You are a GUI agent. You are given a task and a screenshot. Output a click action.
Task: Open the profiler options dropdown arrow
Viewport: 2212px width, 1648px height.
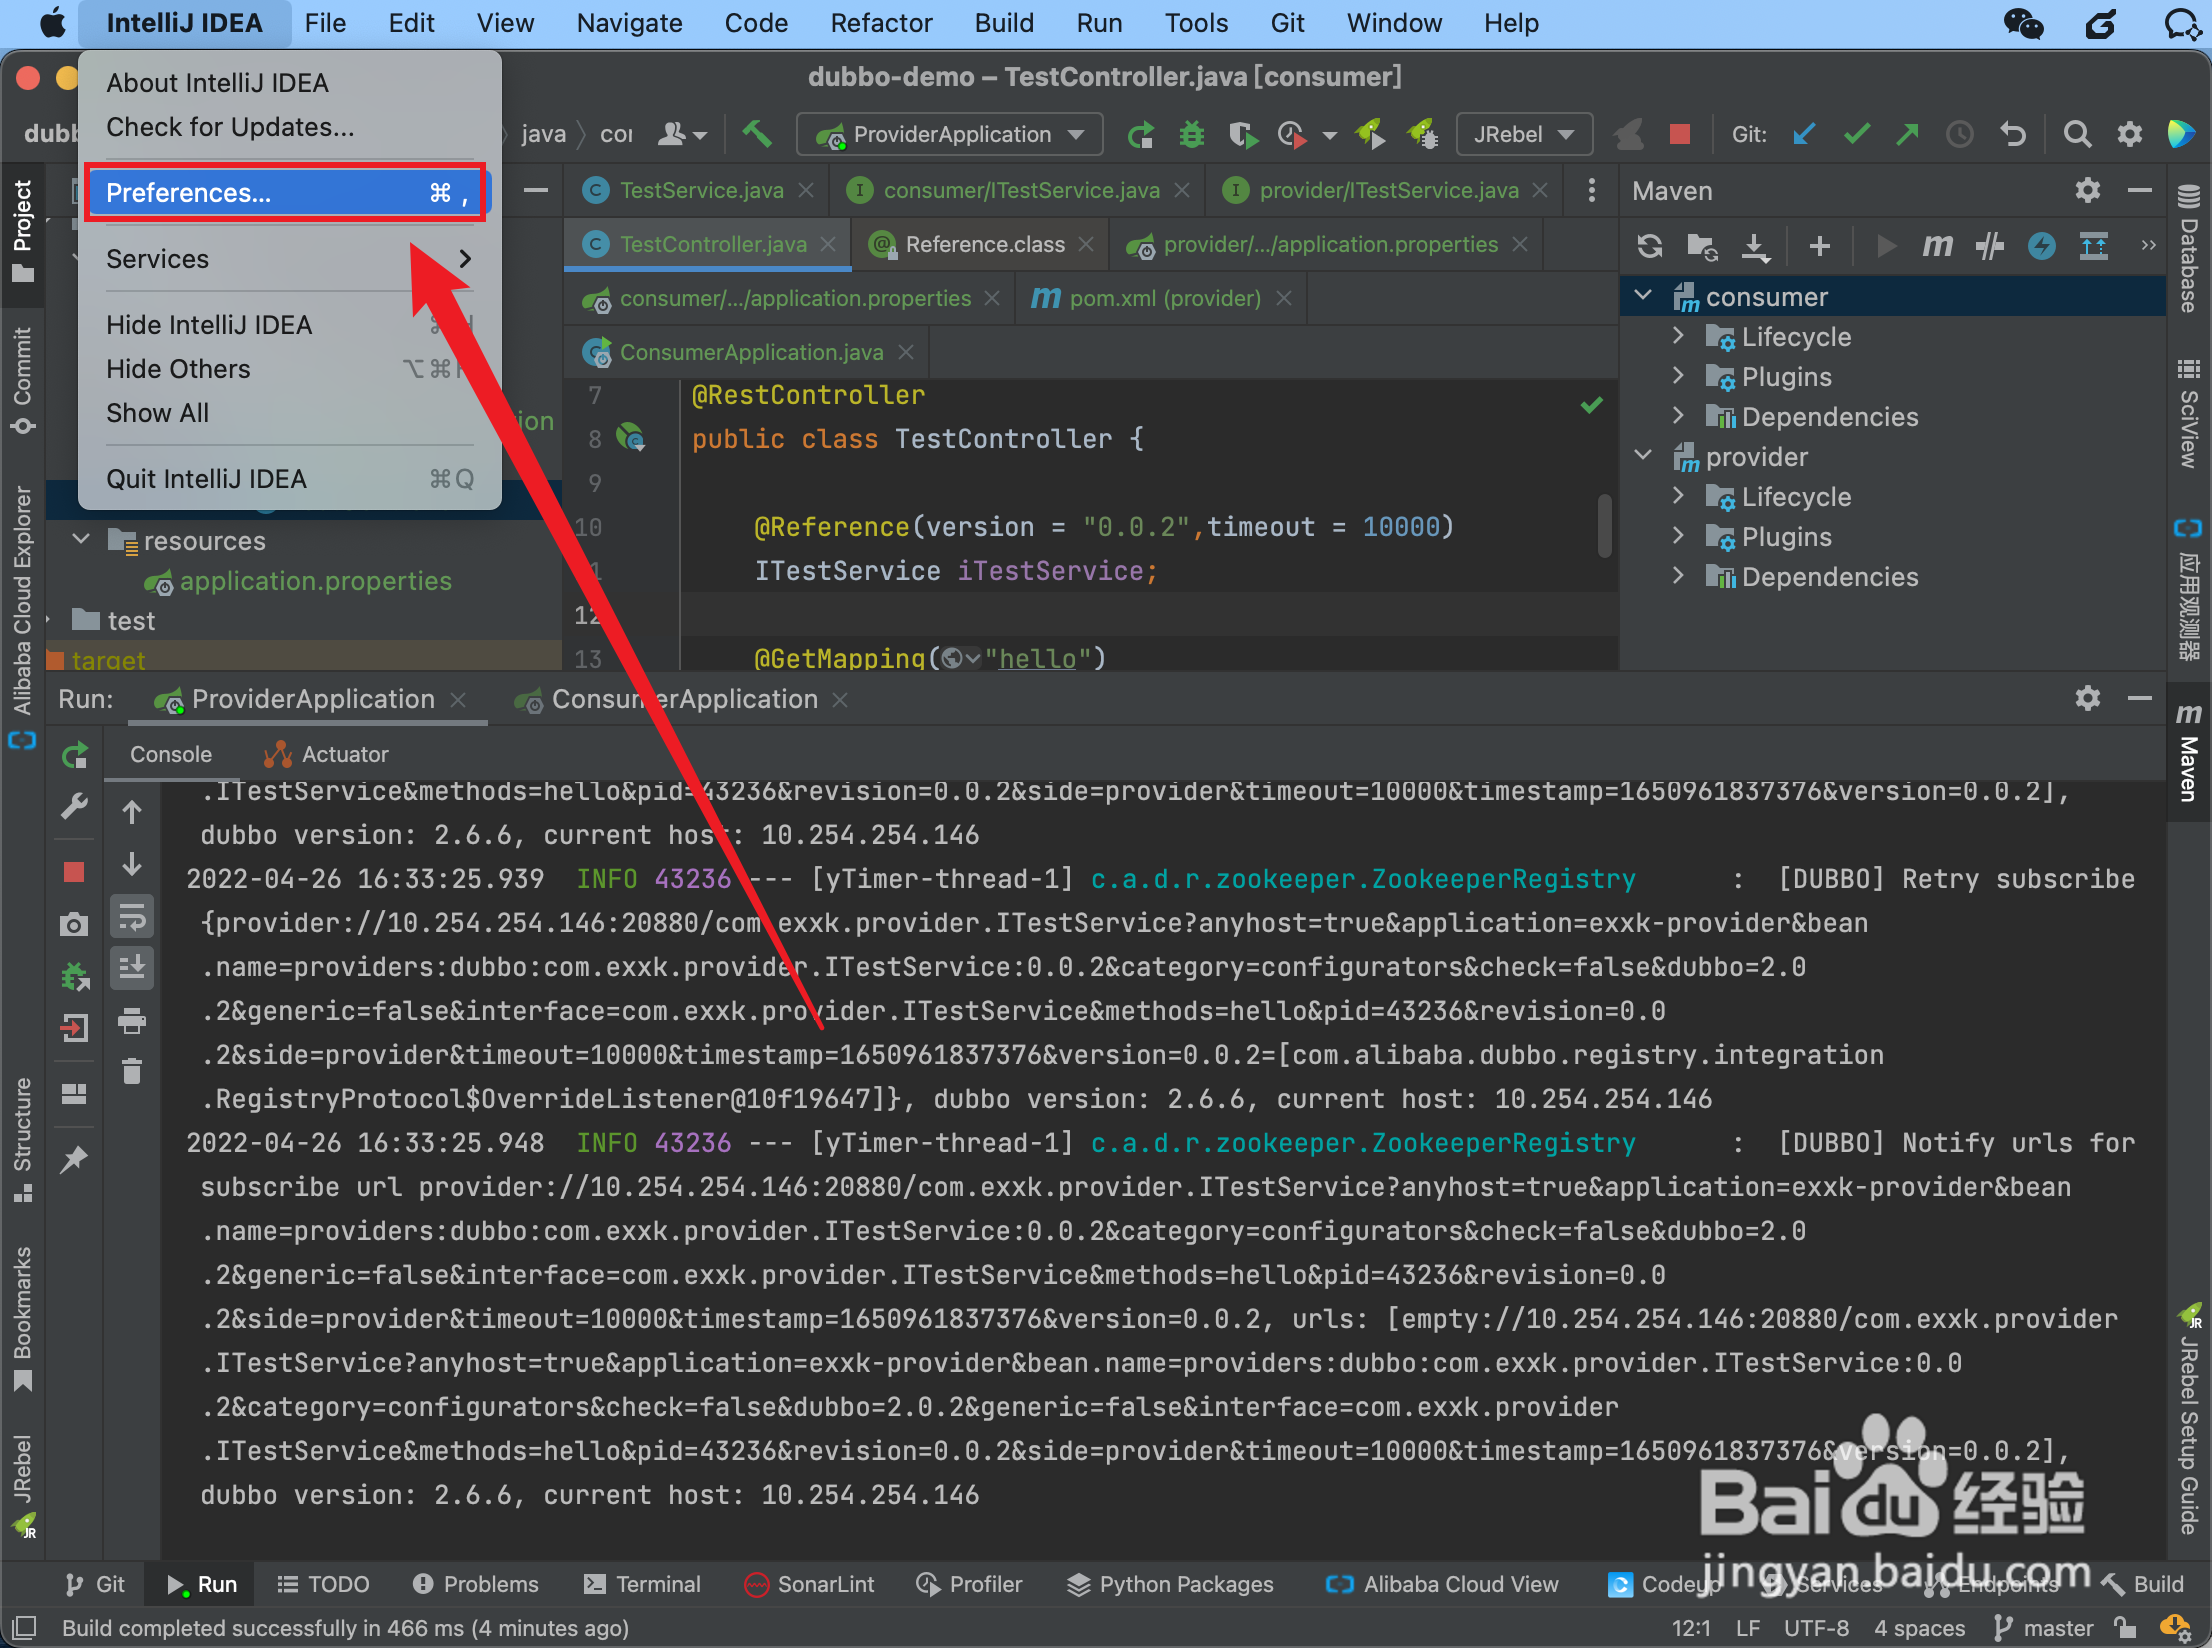[x=1330, y=135]
